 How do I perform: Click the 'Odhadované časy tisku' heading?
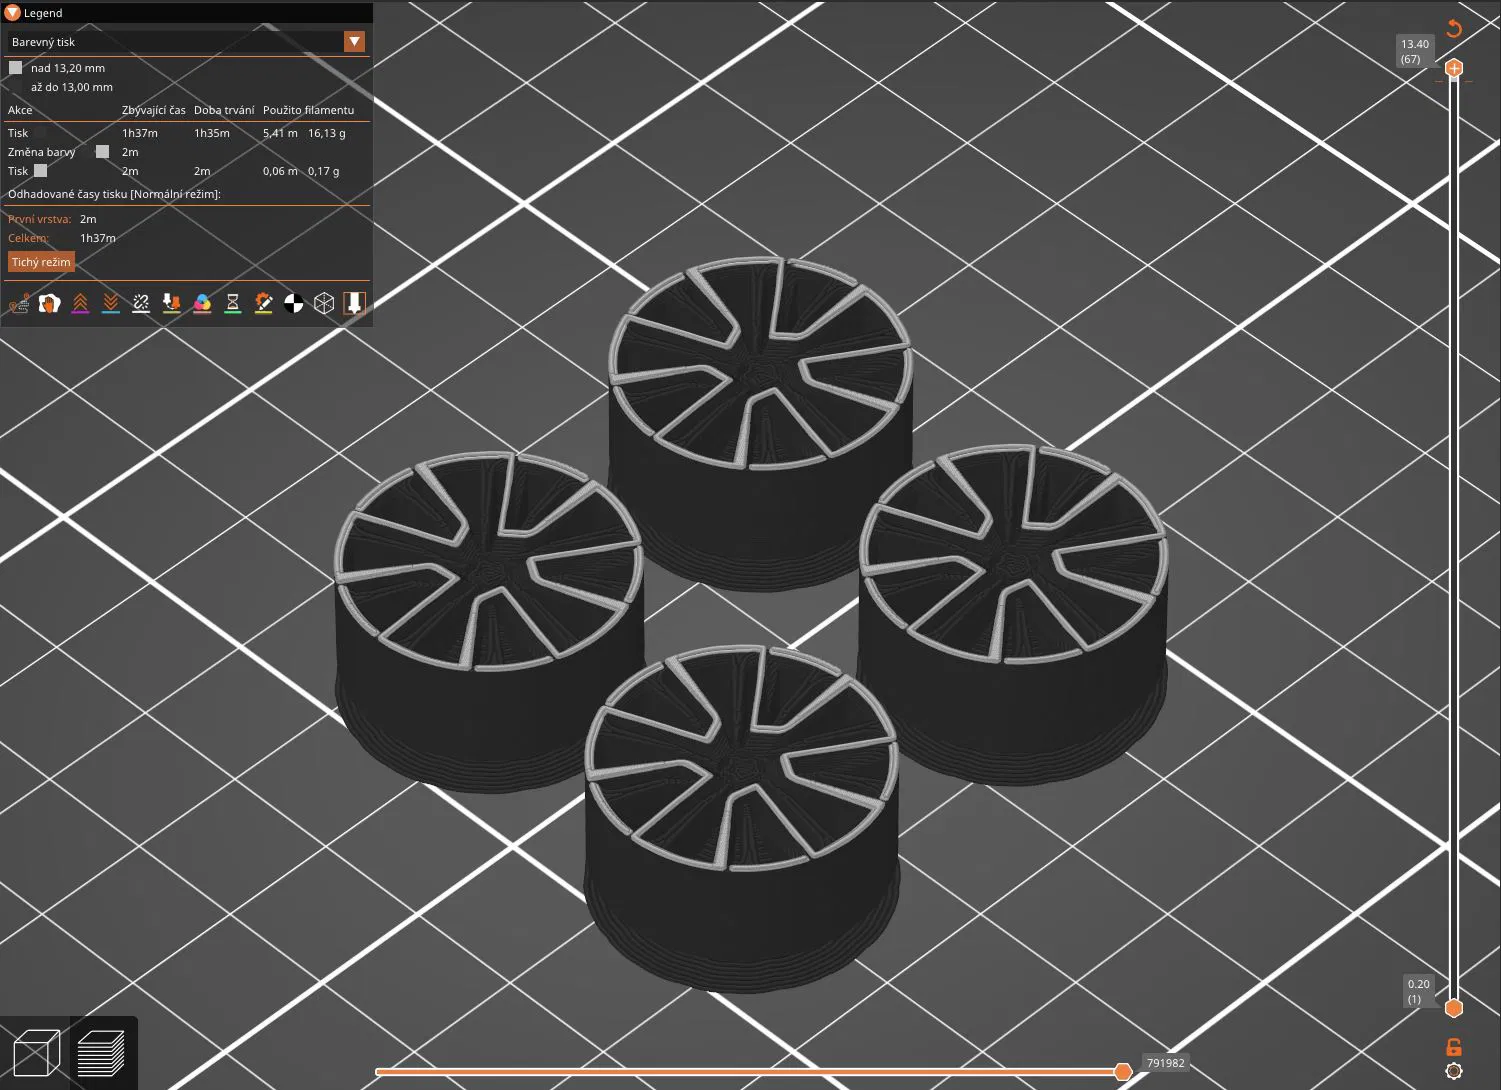pos(114,194)
